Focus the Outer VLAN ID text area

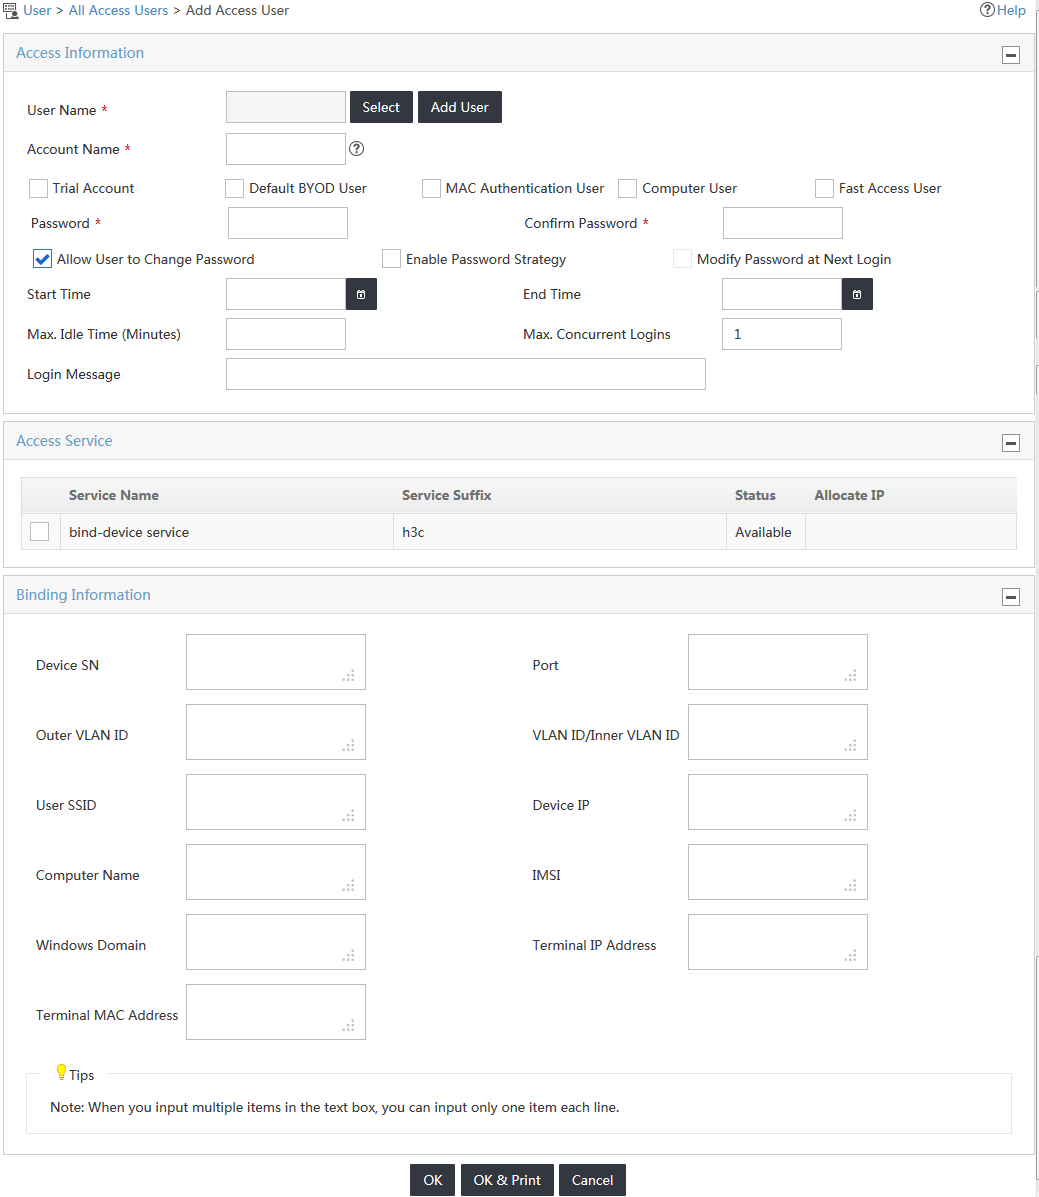tap(276, 732)
